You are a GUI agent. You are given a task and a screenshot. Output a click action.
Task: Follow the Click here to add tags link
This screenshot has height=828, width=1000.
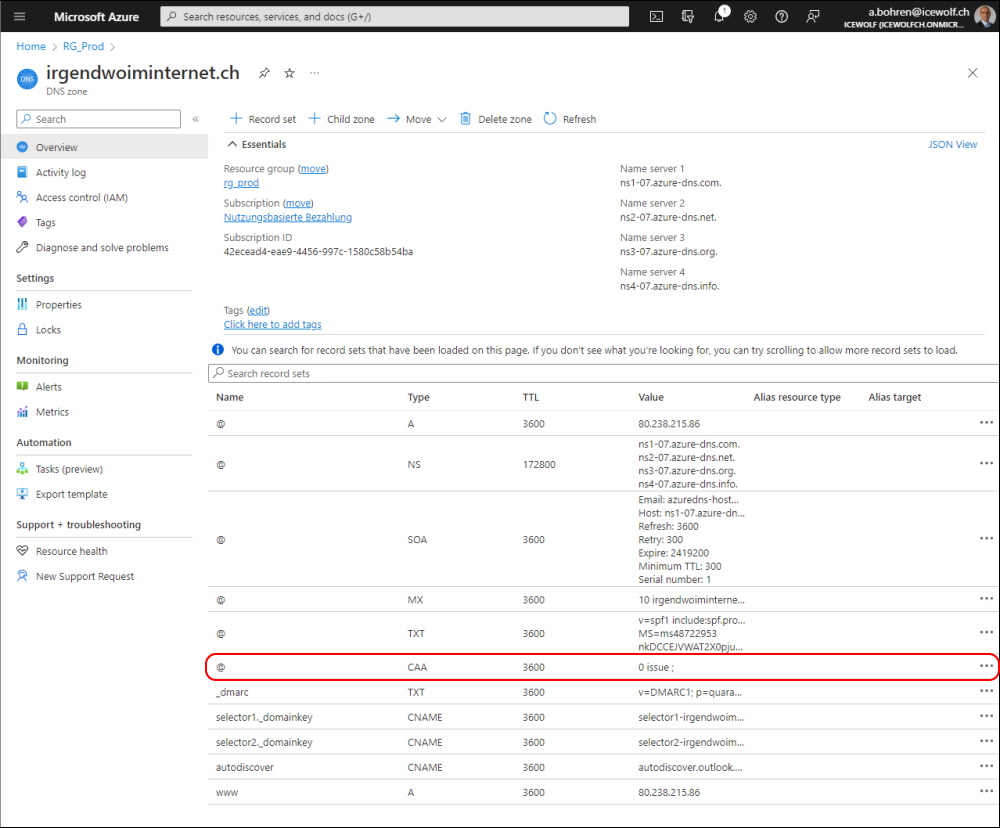[272, 325]
